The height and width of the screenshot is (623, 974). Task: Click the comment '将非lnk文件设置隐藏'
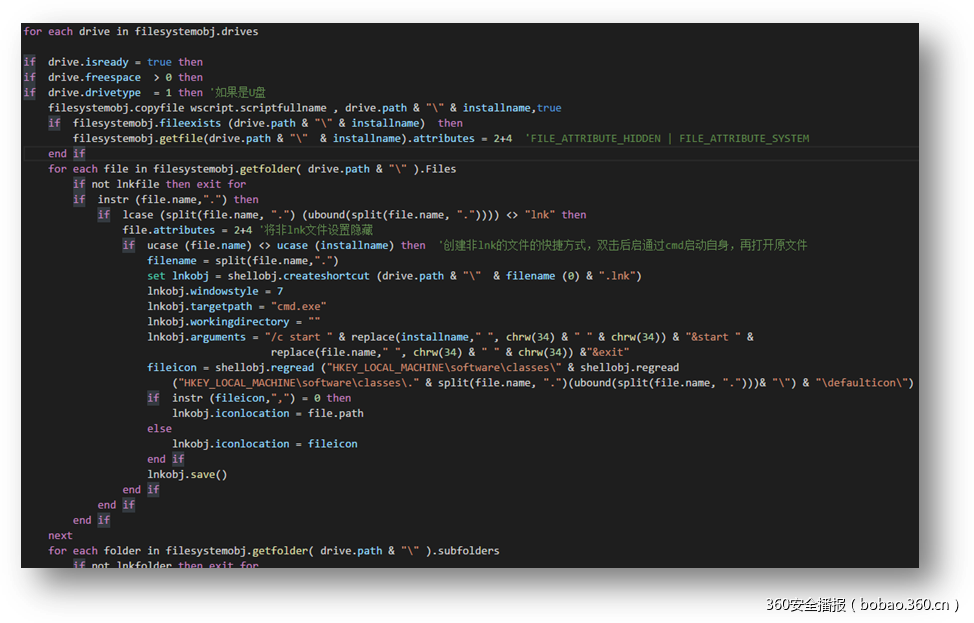click(x=316, y=230)
